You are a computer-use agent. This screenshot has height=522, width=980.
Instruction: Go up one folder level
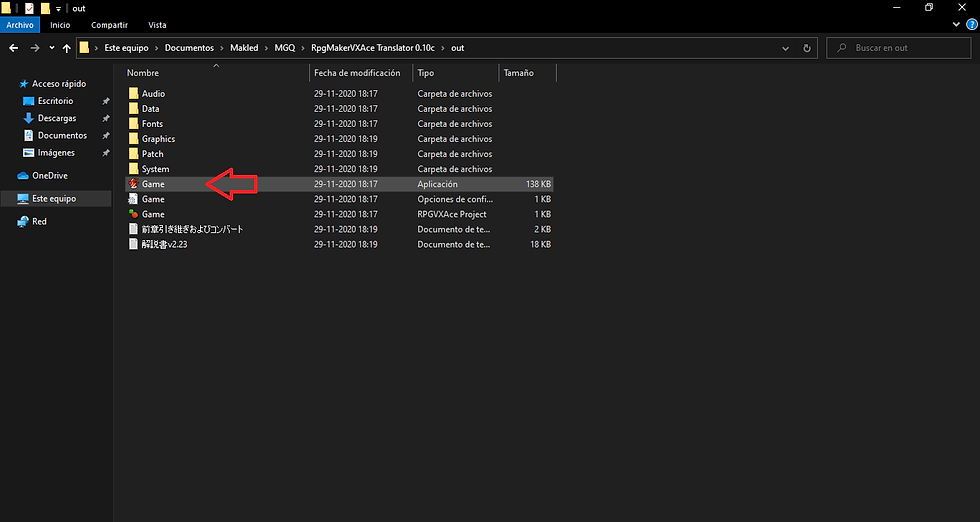tap(66, 48)
